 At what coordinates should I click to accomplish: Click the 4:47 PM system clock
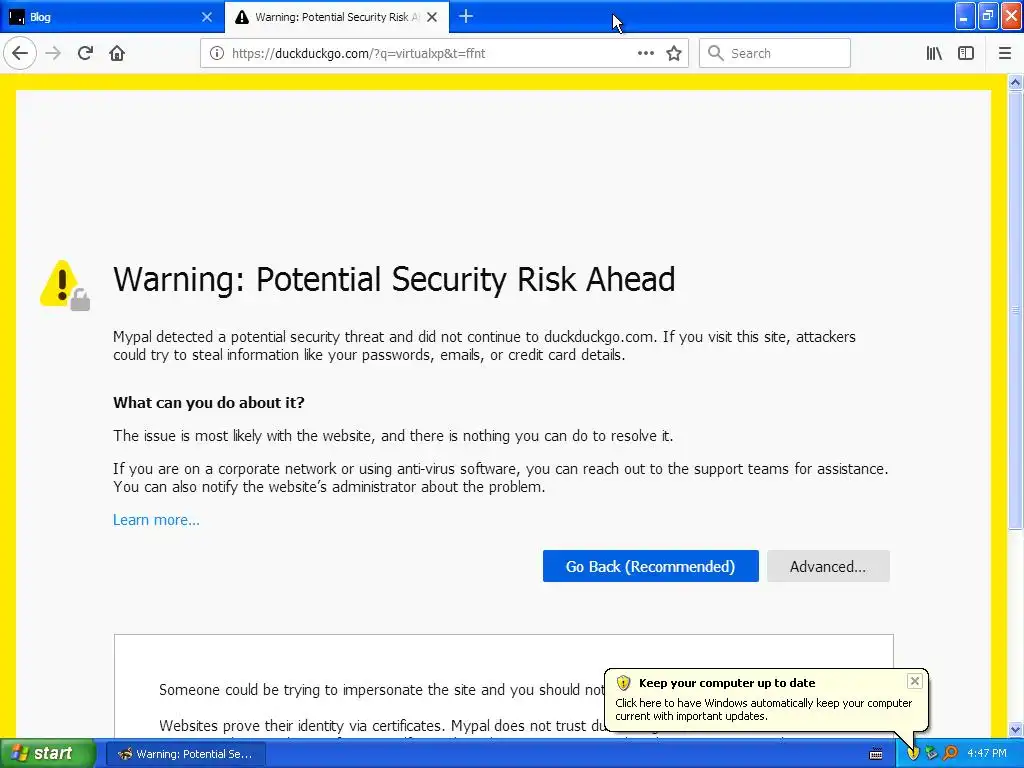(x=987, y=753)
